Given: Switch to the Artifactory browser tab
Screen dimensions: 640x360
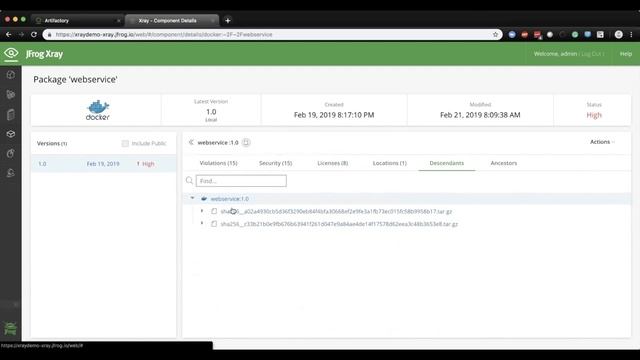Looking at the screenshot, I should click(x=78, y=20).
